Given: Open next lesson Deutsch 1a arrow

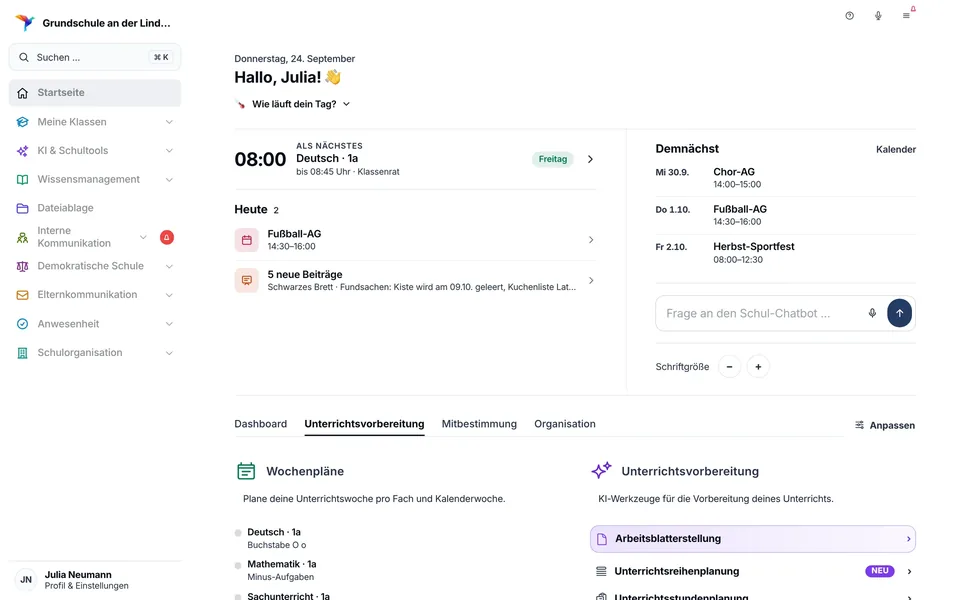Looking at the screenshot, I should click(x=590, y=159).
